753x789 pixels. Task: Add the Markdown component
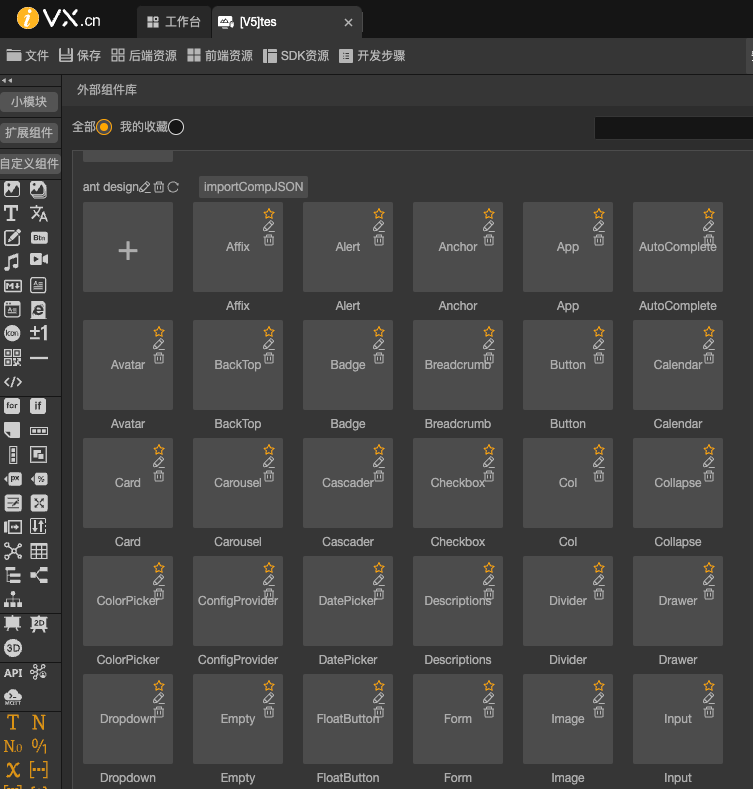[x=13, y=286]
